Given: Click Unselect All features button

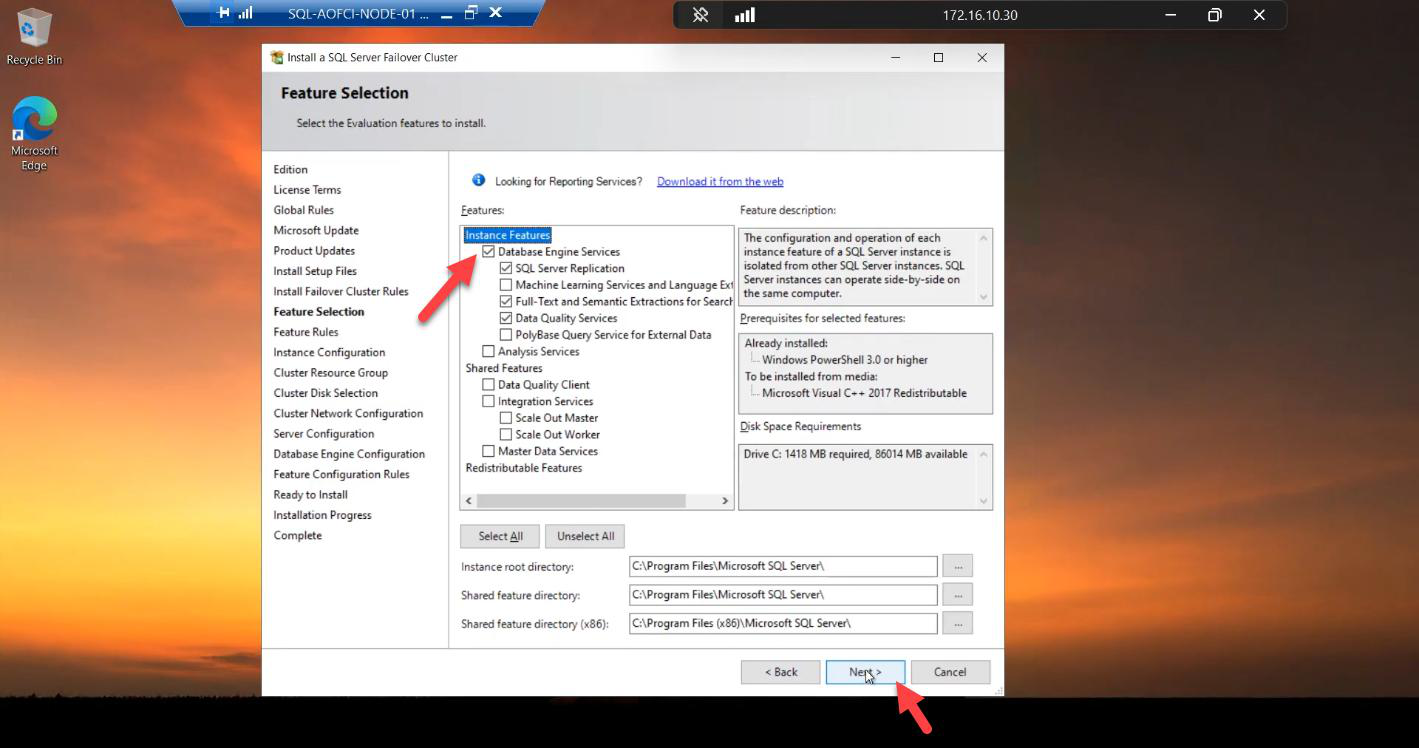Looking at the screenshot, I should (x=585, y=536).
